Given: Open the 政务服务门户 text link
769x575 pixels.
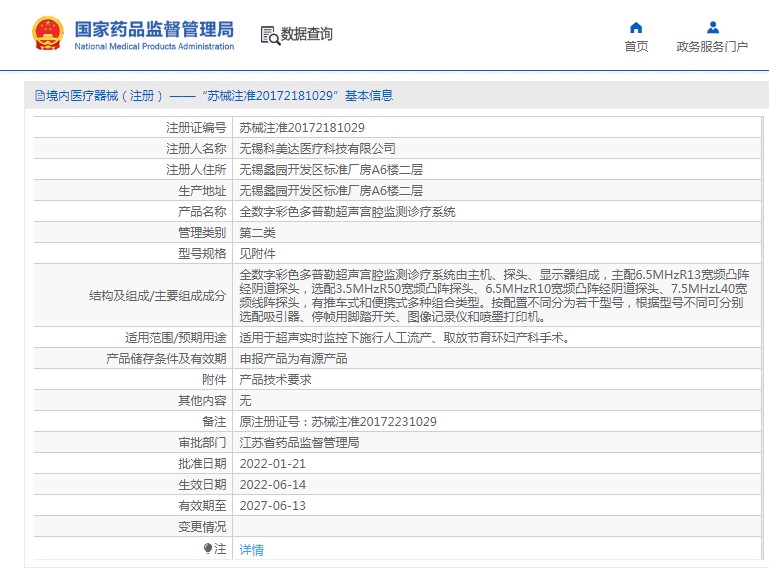Looking at the screenshot, I should 712,47.
